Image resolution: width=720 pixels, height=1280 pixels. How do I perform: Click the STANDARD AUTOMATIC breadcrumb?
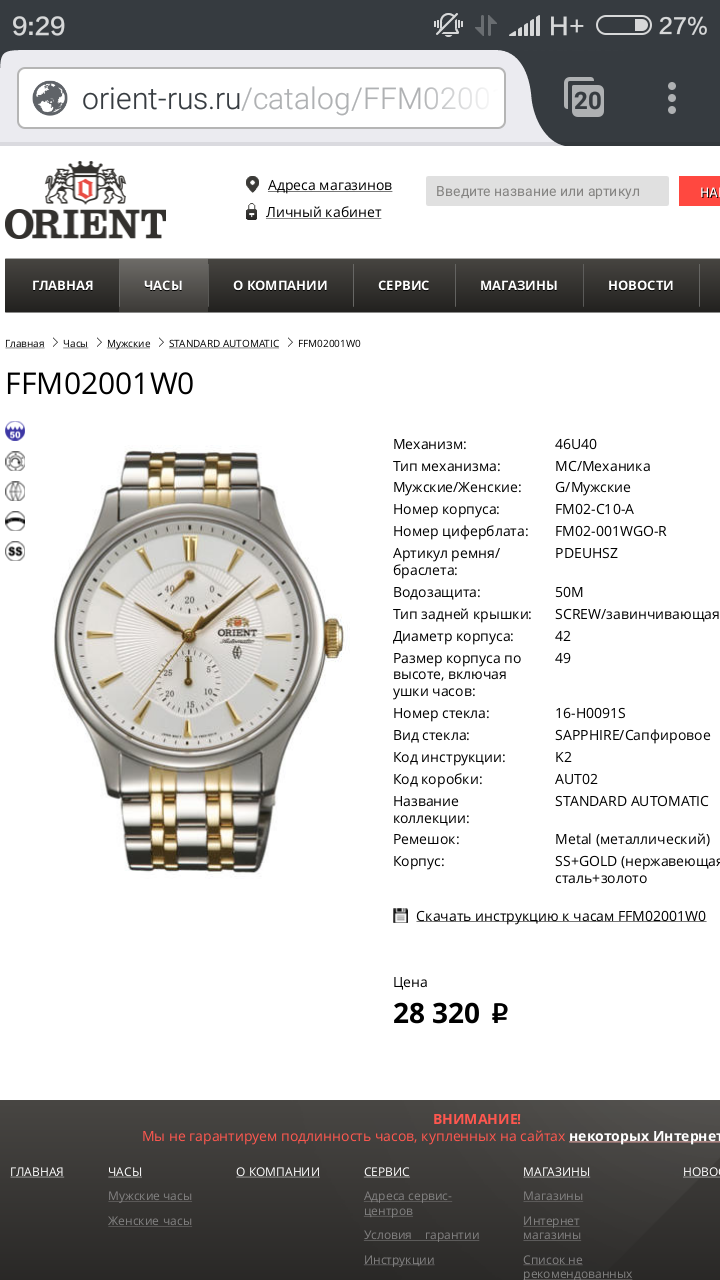click(224, 343)
